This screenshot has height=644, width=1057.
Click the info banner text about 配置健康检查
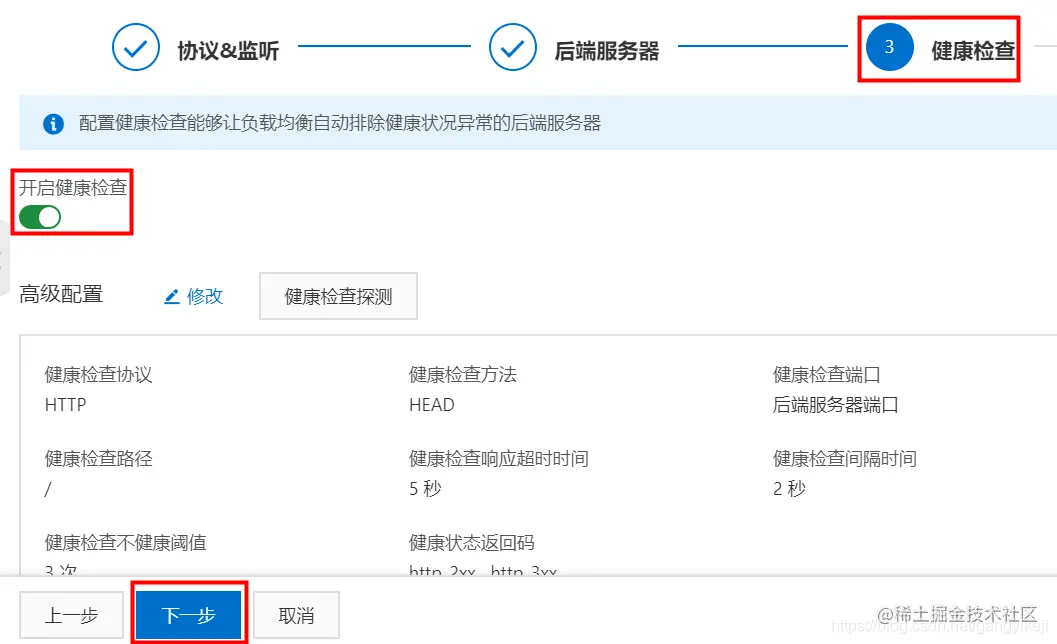pyautogui.click(x=340, y=123)
